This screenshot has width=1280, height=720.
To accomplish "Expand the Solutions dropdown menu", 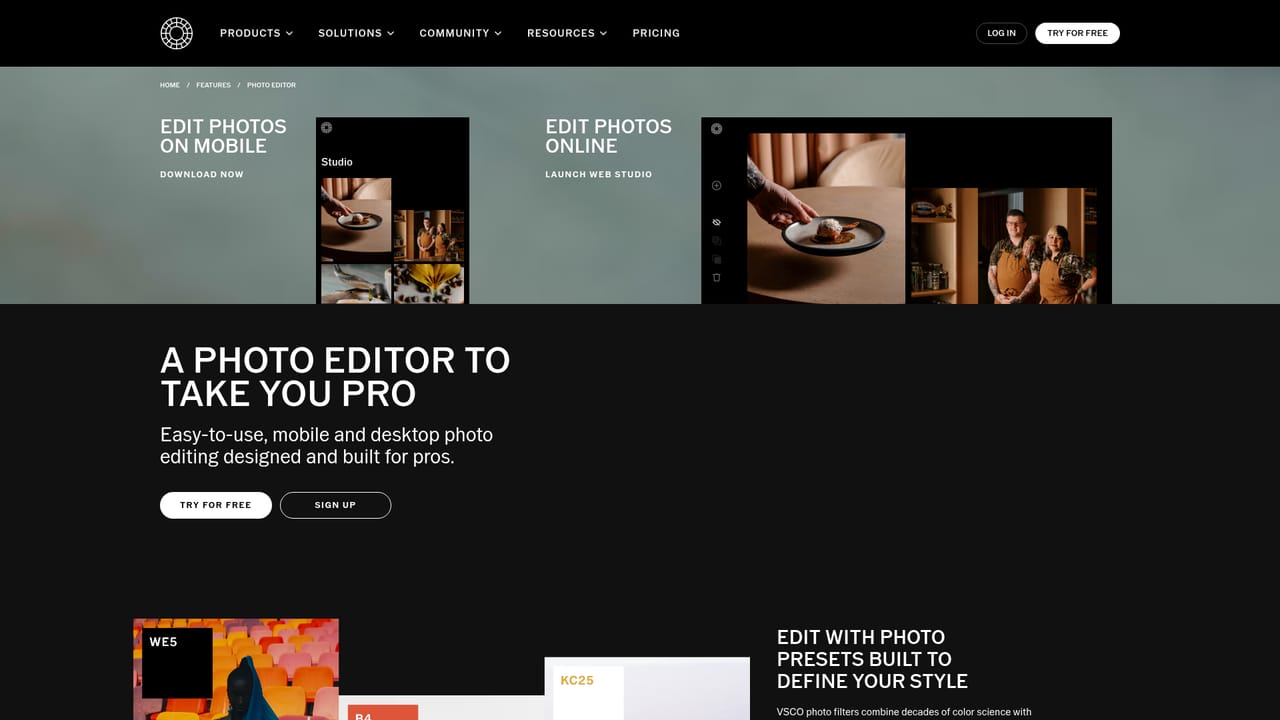I will pyautogui.click(x=356, y=33).
